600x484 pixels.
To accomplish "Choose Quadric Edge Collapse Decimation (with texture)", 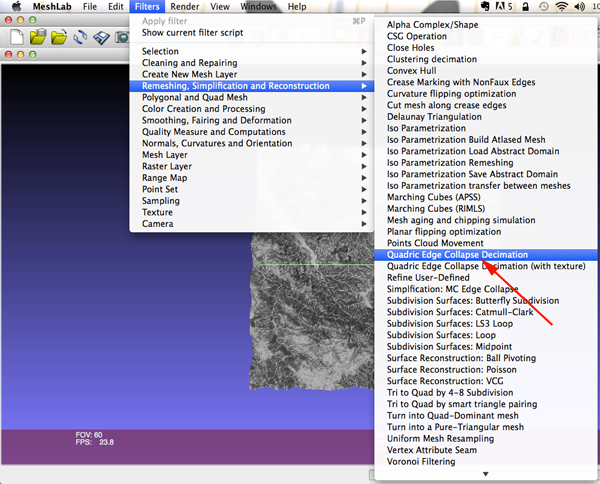I will tap(486, 266).
